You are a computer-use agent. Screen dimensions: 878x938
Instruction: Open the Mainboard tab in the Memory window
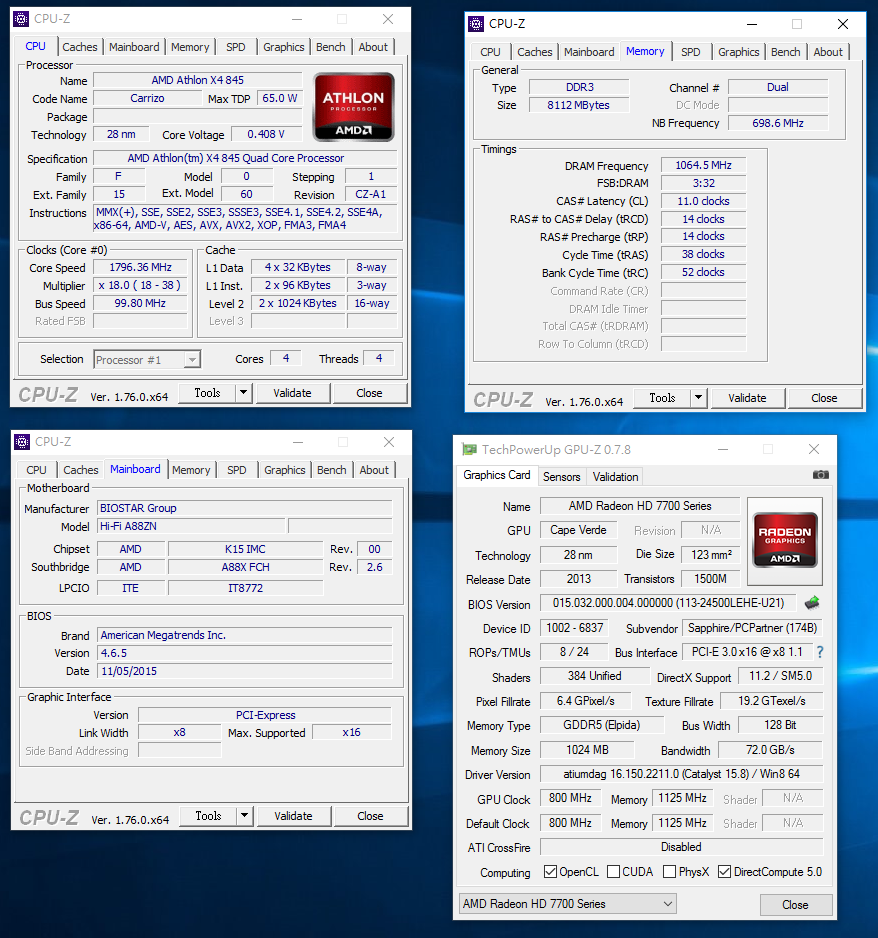click(x=589, y=52)
